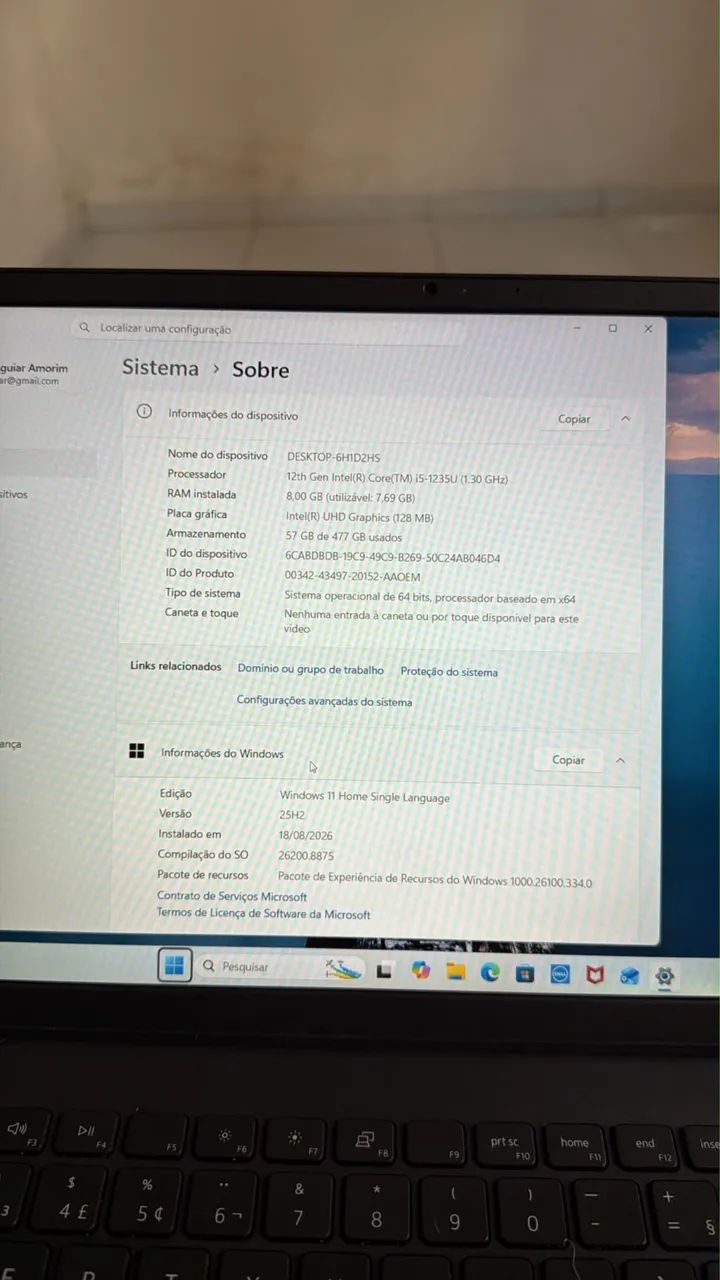The height and width of the screenshot is (1280, 720).
Task: Click the Links relacionados label
Action: 175,666
